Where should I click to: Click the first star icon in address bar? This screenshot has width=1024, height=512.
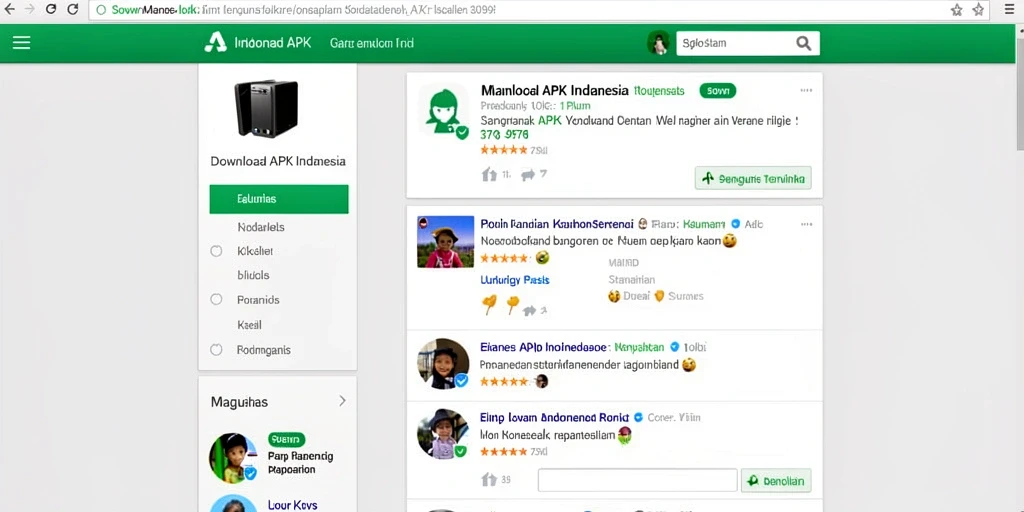957,10
